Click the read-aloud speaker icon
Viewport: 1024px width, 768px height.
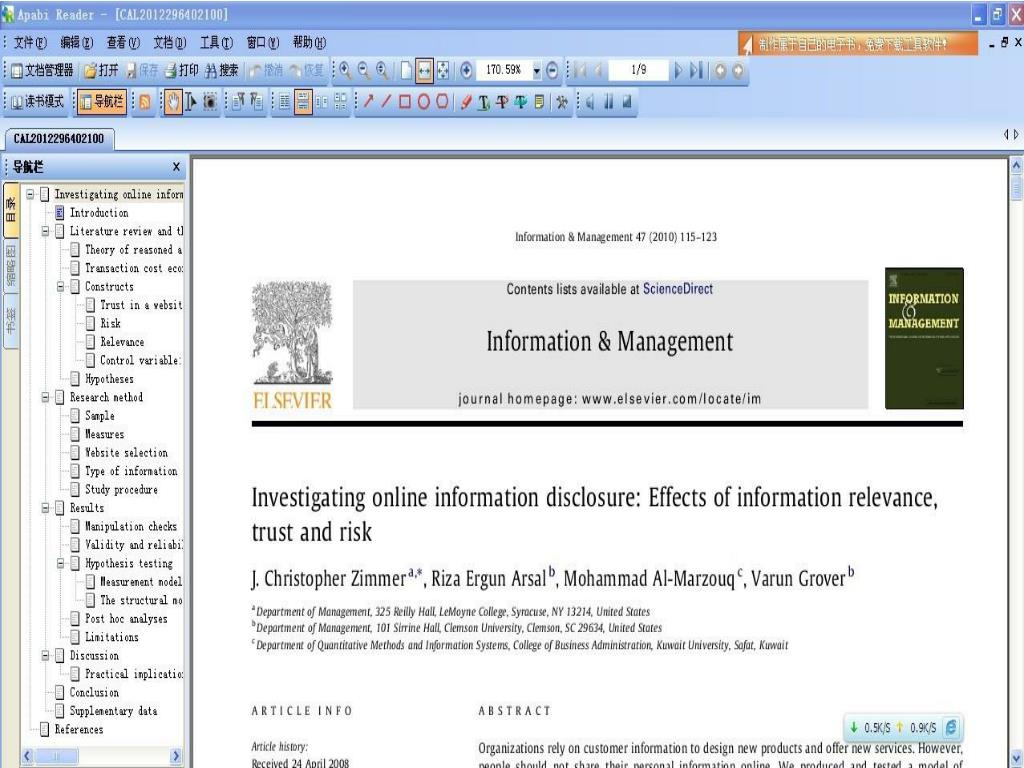pyautogui.click(x=590, y=102)
